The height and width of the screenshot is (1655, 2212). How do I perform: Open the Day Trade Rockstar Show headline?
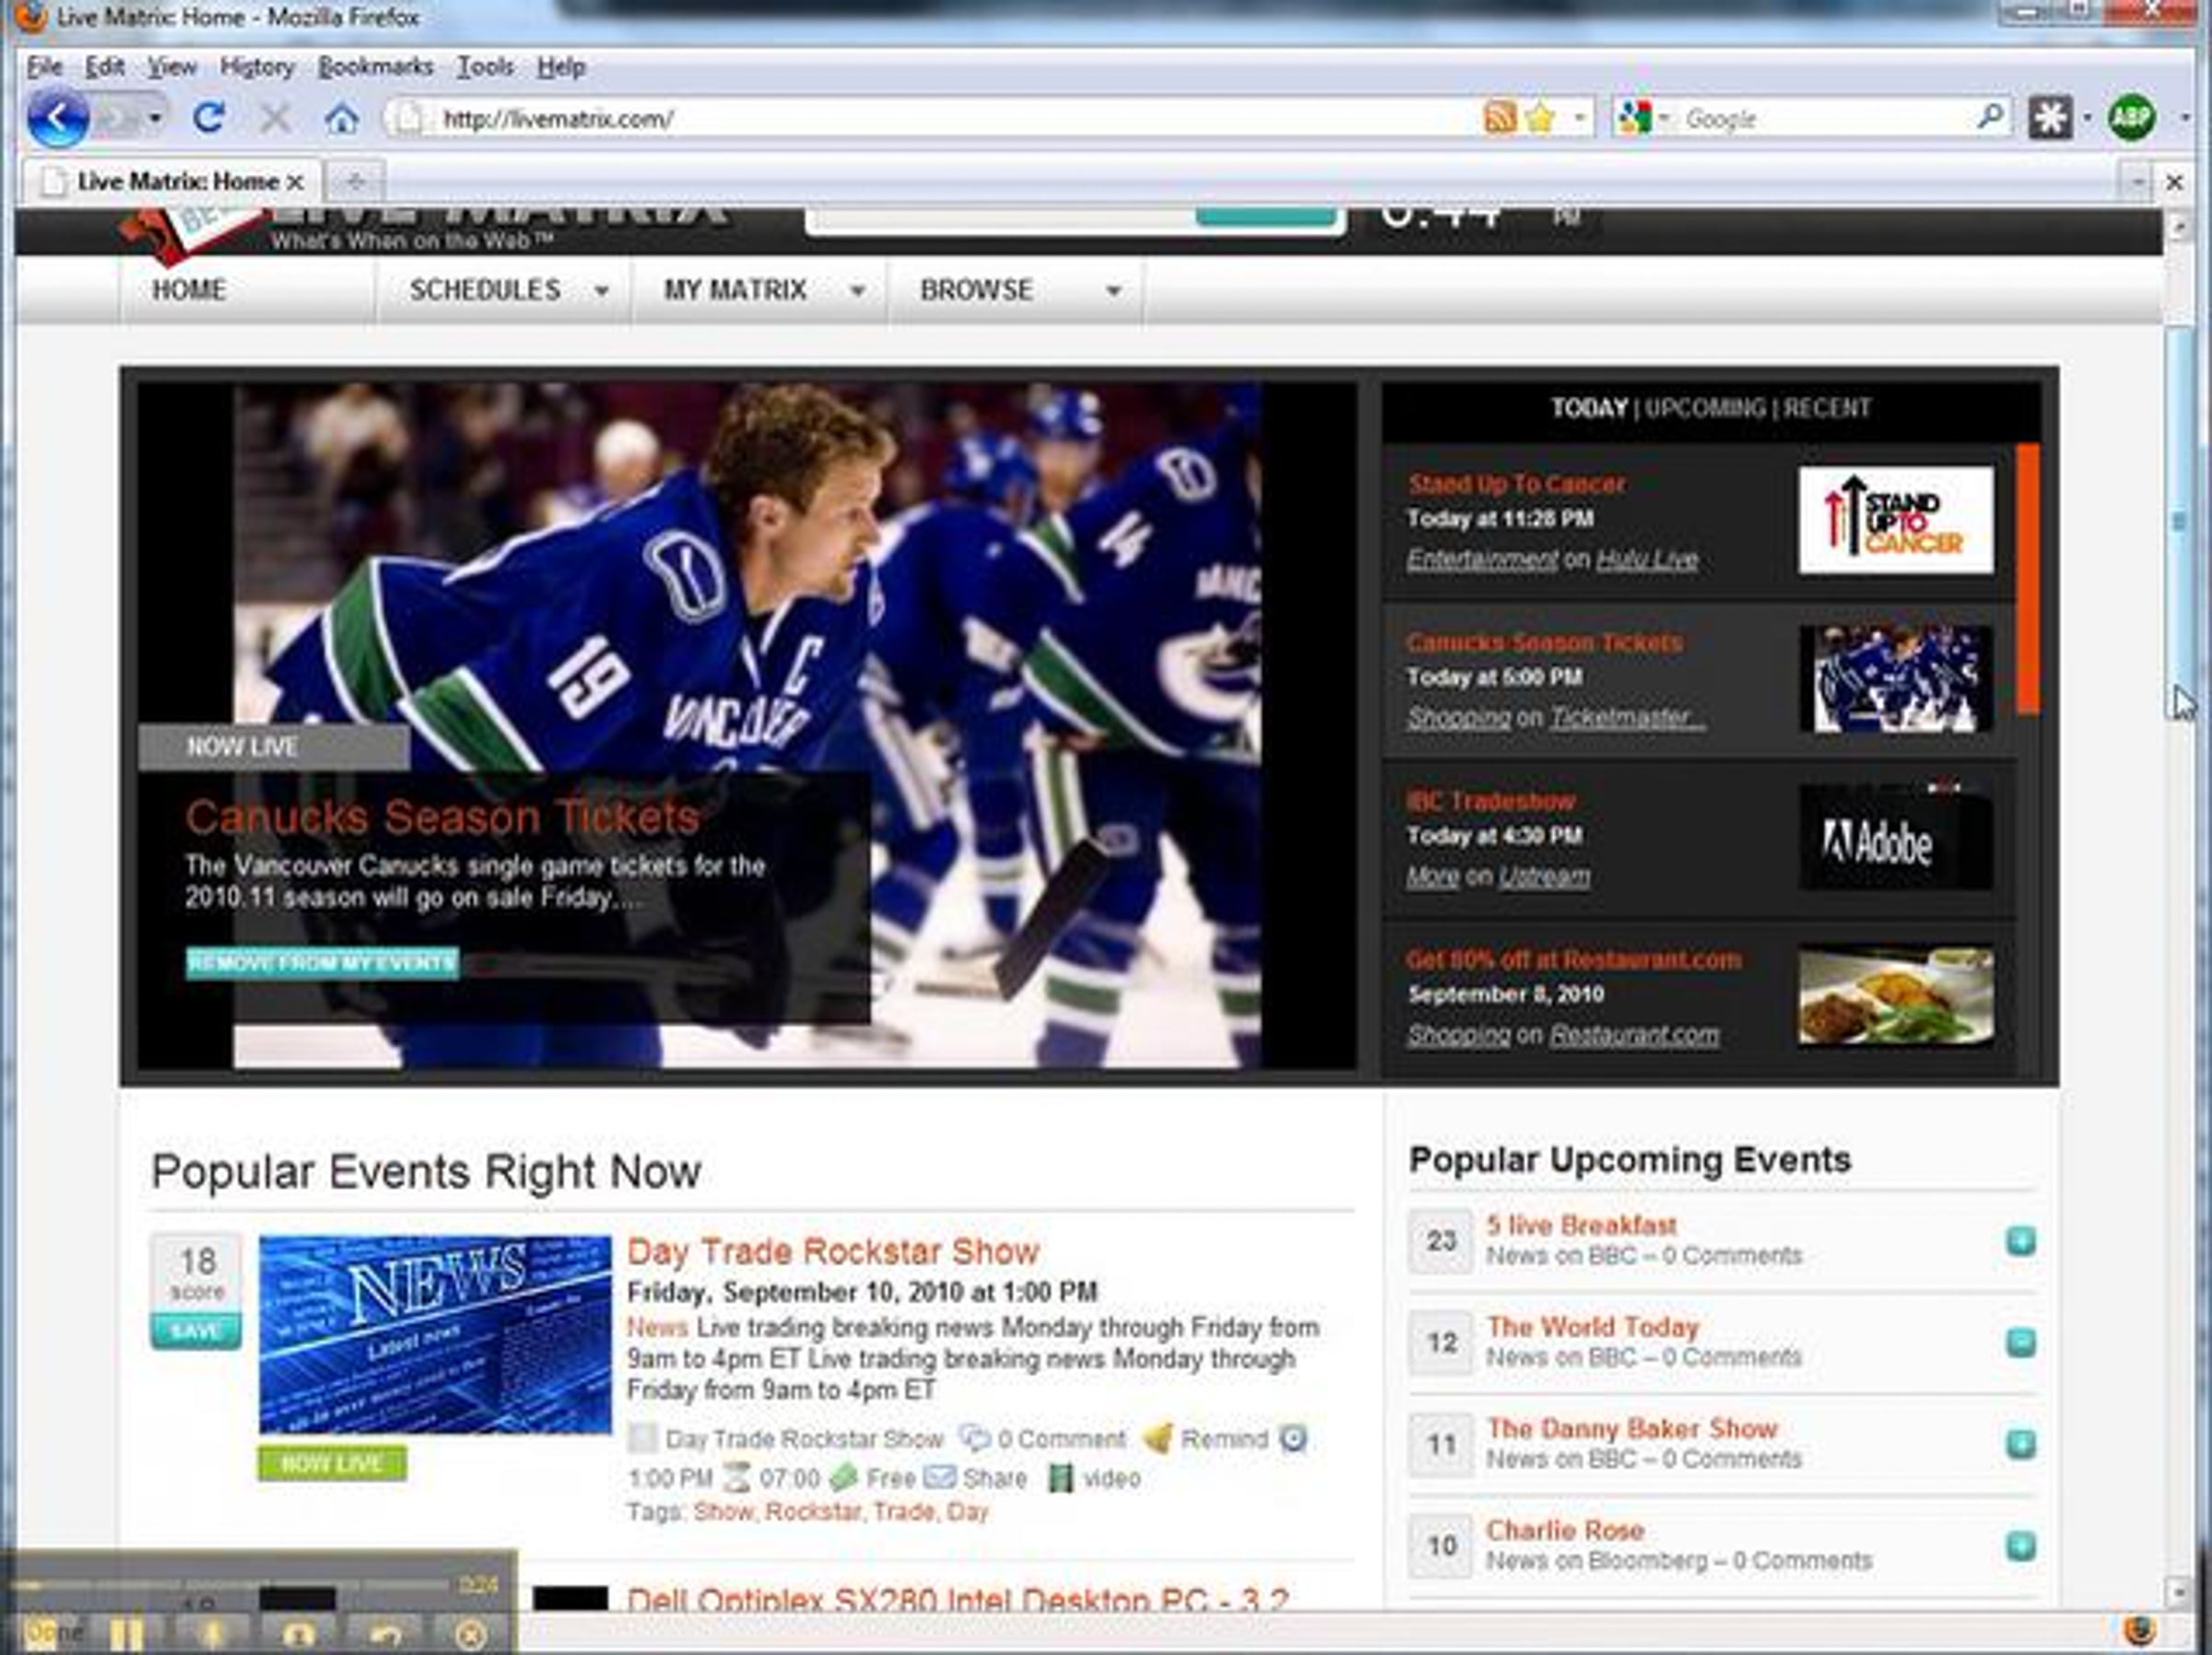coord(833,1251)
